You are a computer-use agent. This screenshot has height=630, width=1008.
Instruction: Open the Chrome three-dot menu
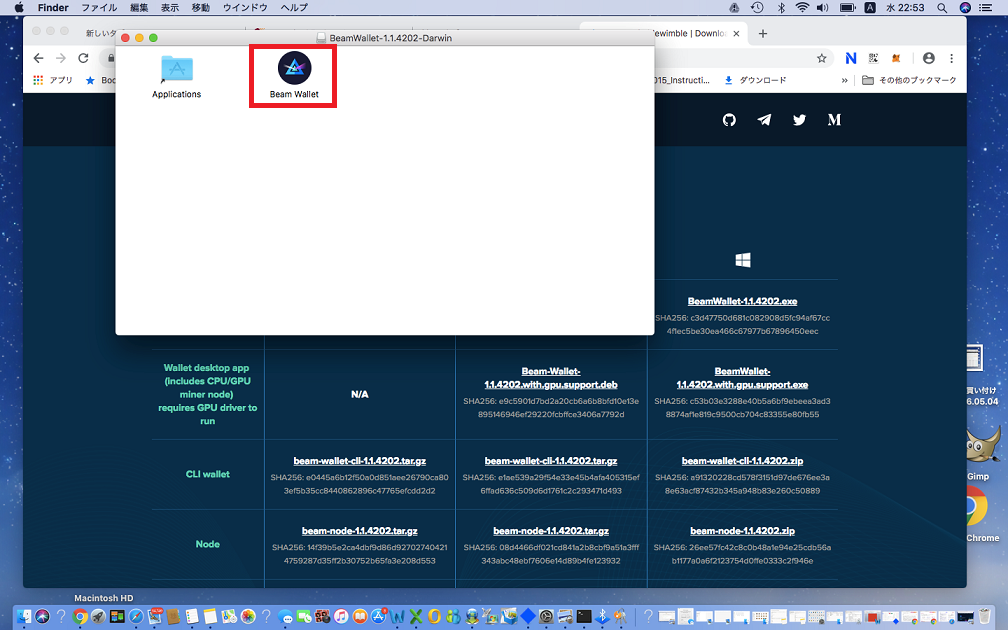coord(951,58)
